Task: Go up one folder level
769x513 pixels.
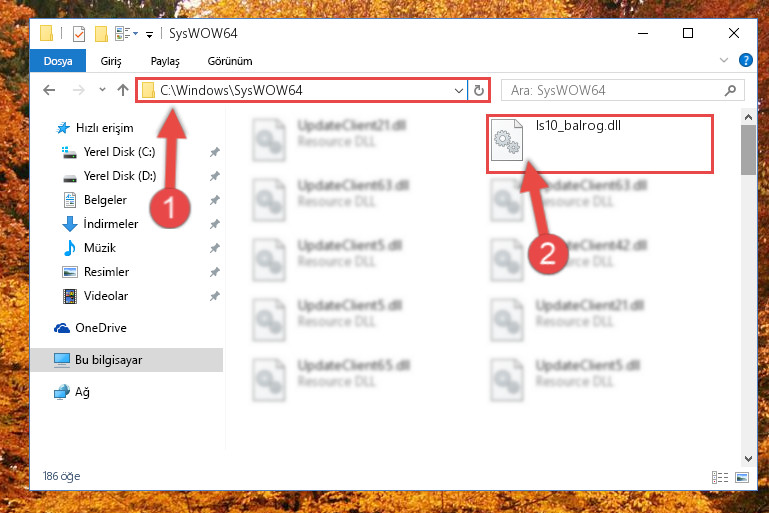Action: 123,90
